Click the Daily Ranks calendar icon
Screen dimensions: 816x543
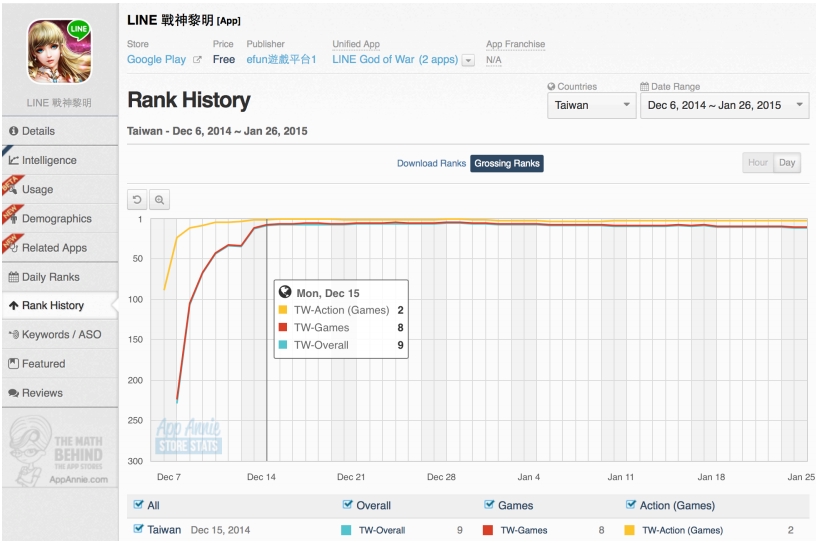14,277
